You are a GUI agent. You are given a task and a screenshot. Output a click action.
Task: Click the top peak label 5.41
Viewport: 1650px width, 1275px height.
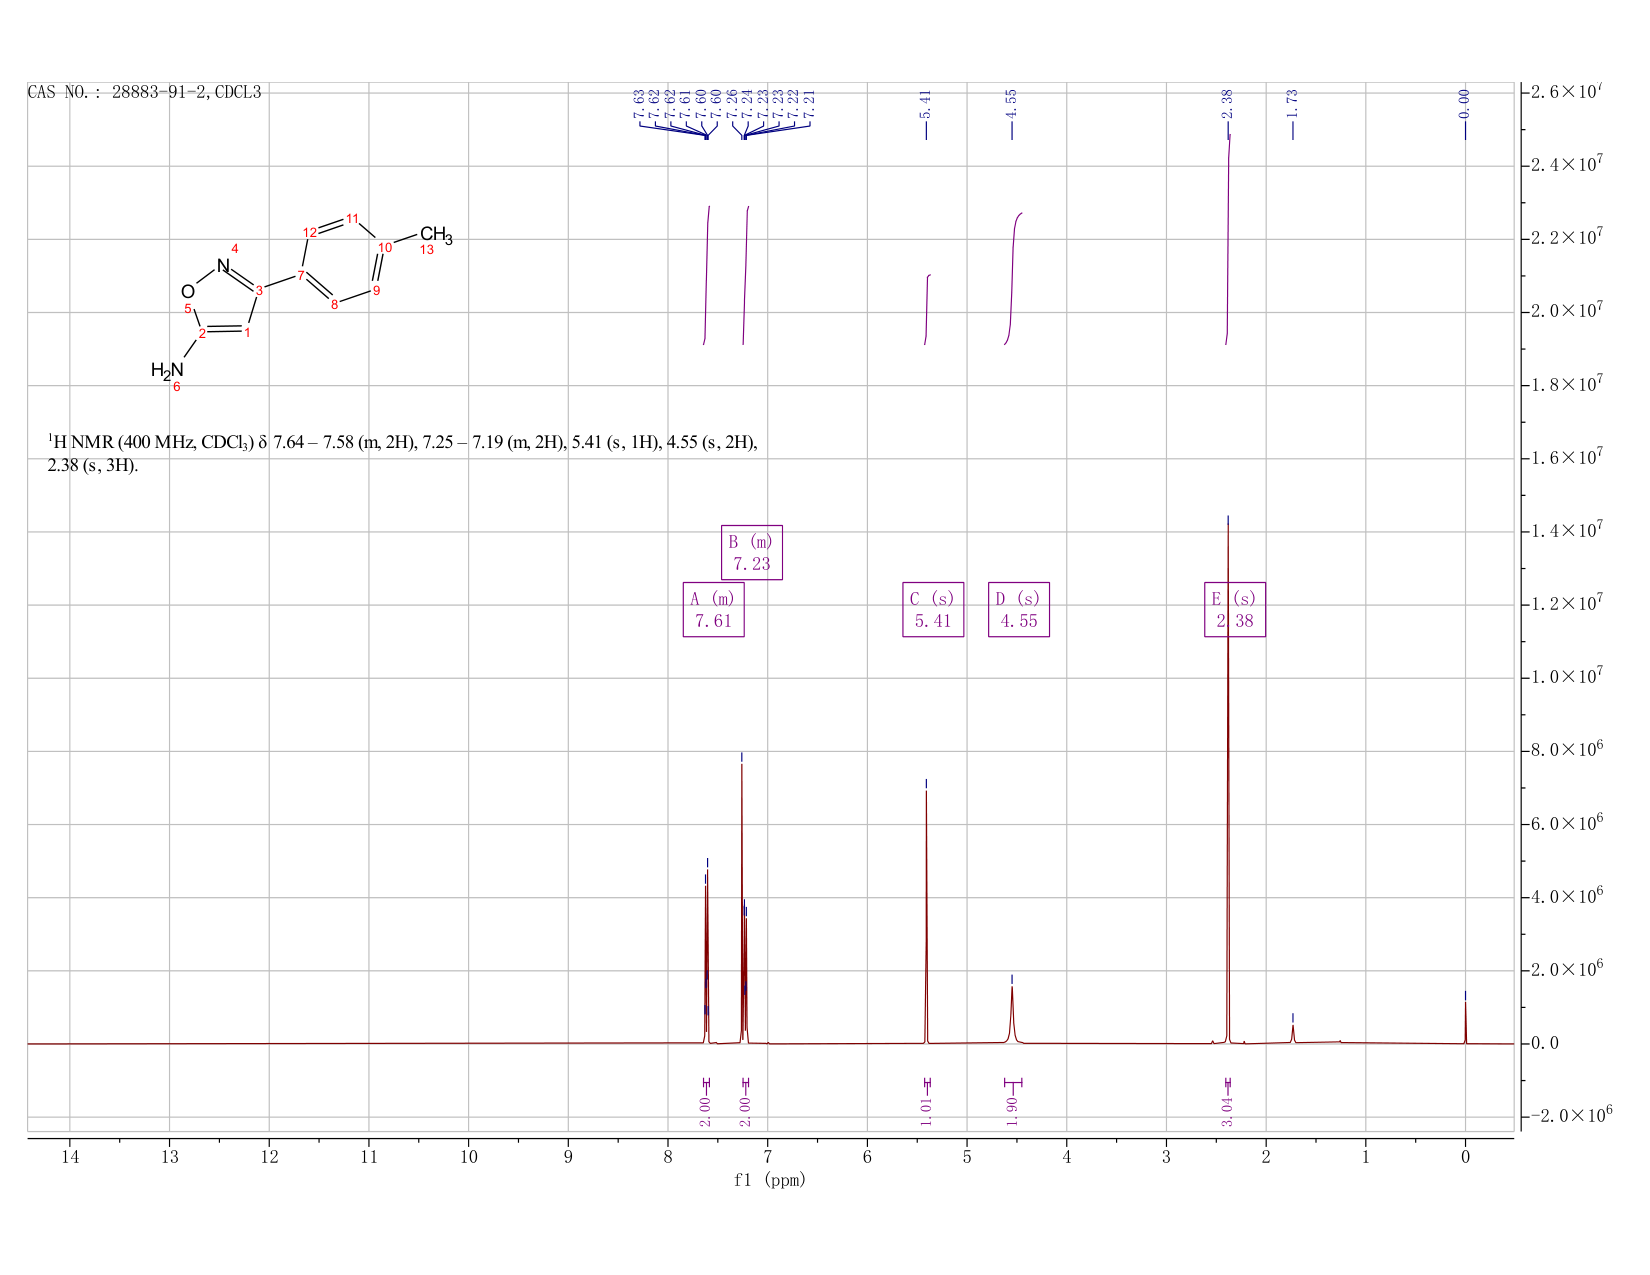click(x=926, y=103)
